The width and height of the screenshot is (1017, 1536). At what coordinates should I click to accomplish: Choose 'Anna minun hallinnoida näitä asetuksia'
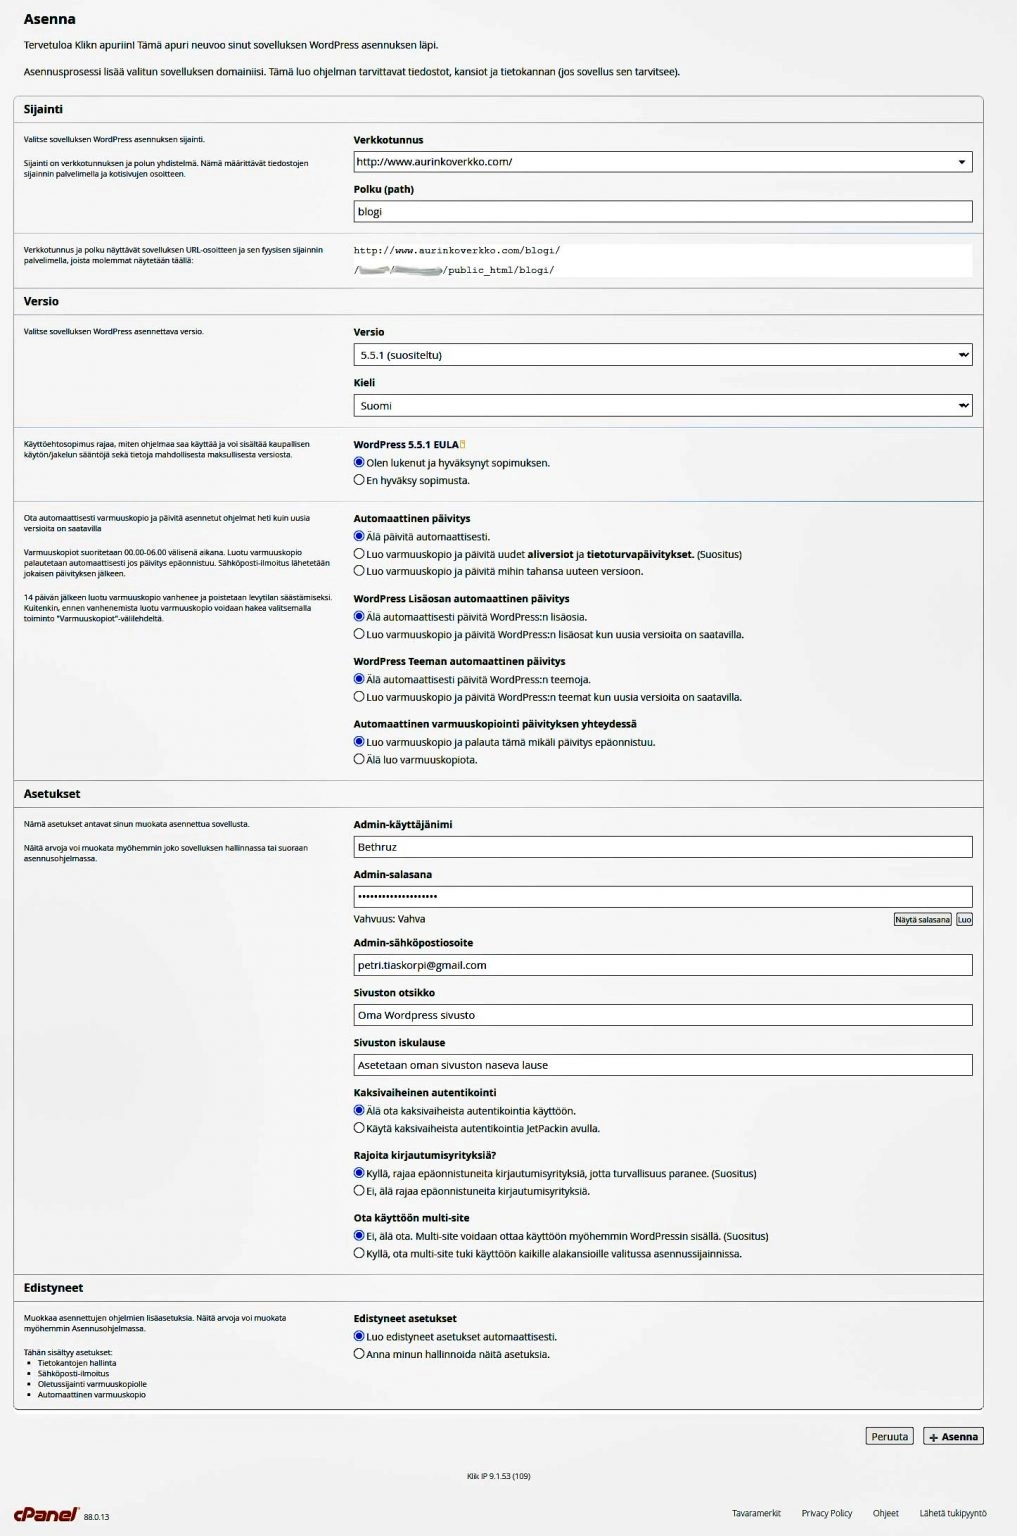(359, 1354)
